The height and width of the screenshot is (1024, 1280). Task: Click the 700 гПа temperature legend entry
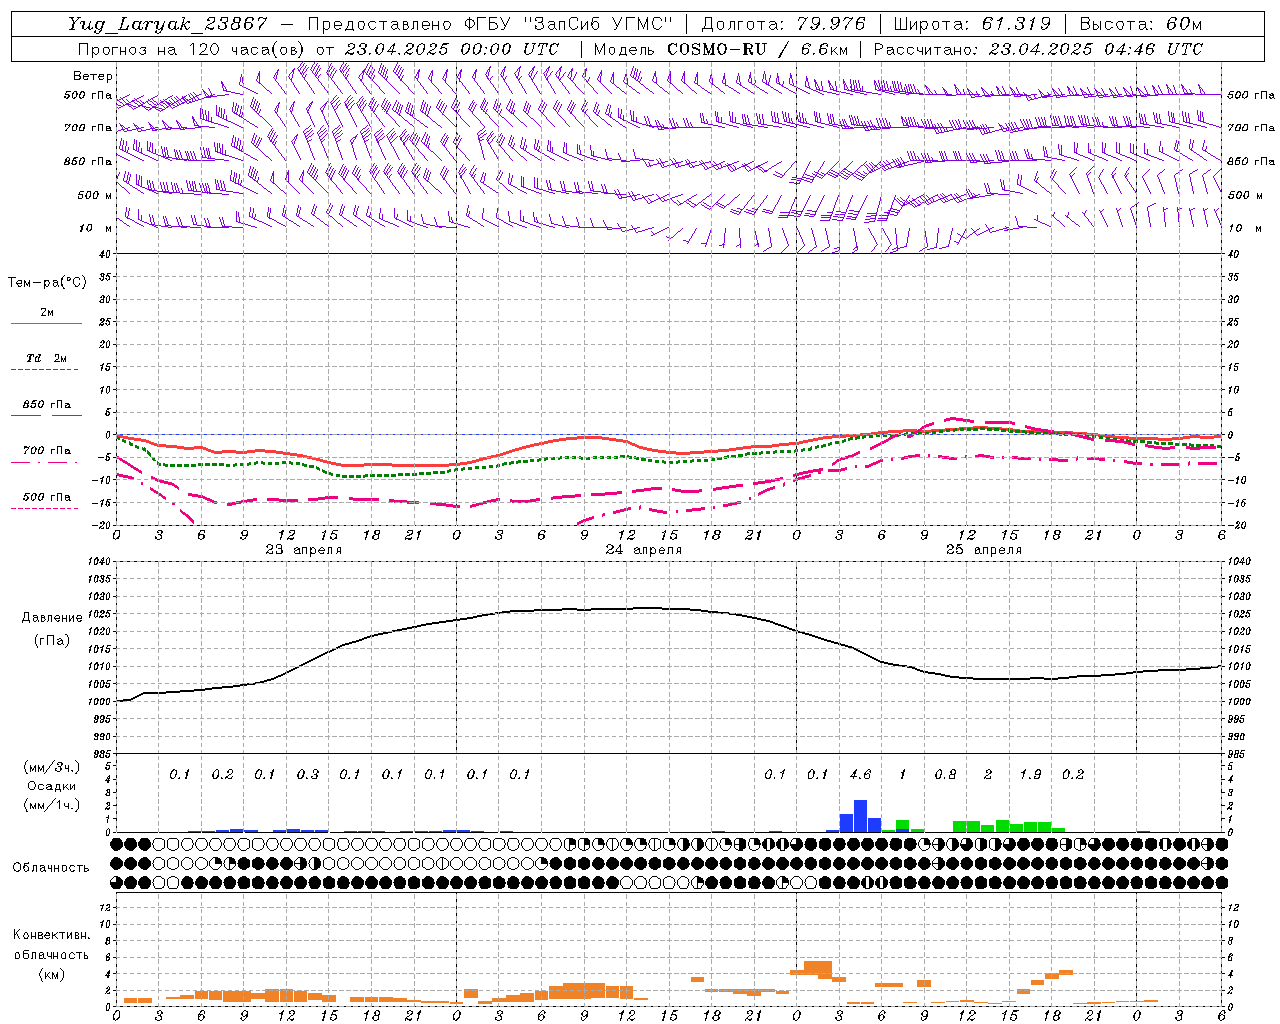pyautogui.click(x=47, y=451)
